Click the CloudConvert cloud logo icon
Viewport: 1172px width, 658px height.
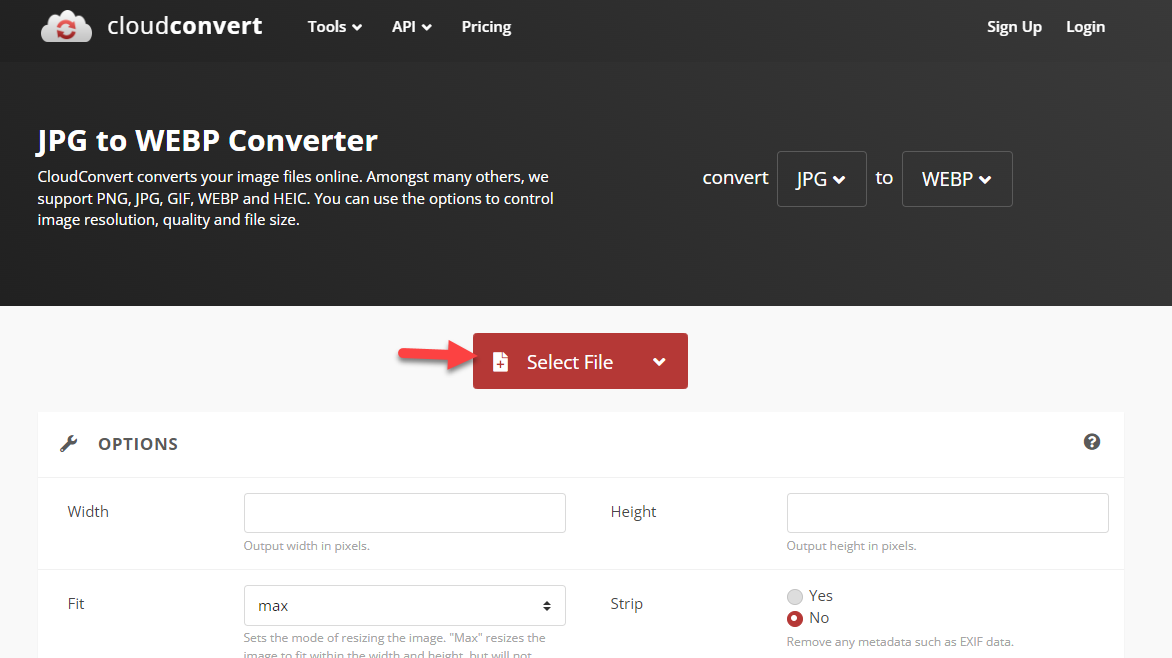point(67,26)
